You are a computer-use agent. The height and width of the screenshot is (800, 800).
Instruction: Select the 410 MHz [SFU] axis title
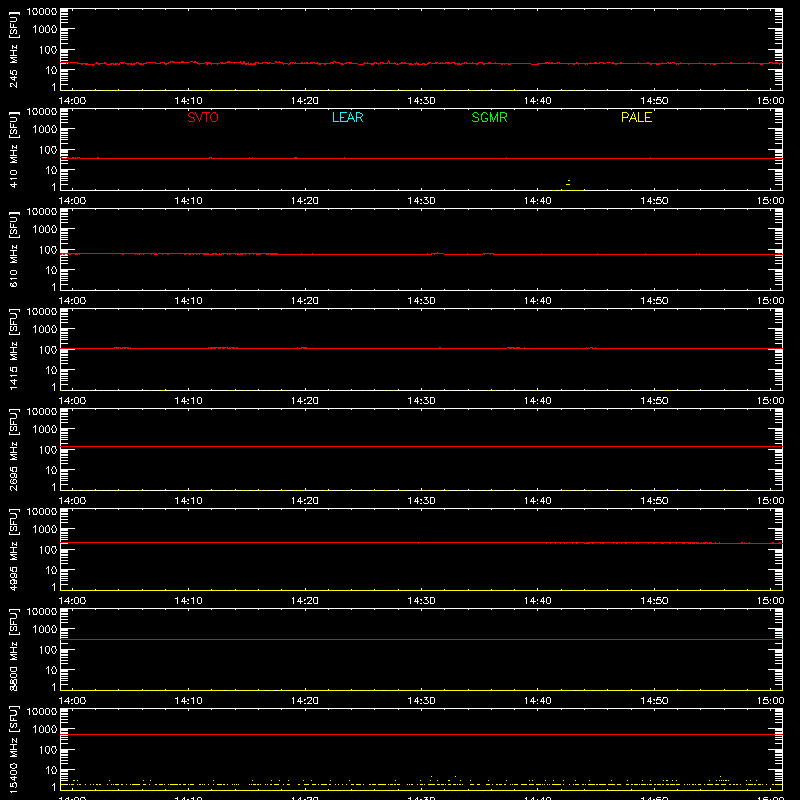[13, 149]
